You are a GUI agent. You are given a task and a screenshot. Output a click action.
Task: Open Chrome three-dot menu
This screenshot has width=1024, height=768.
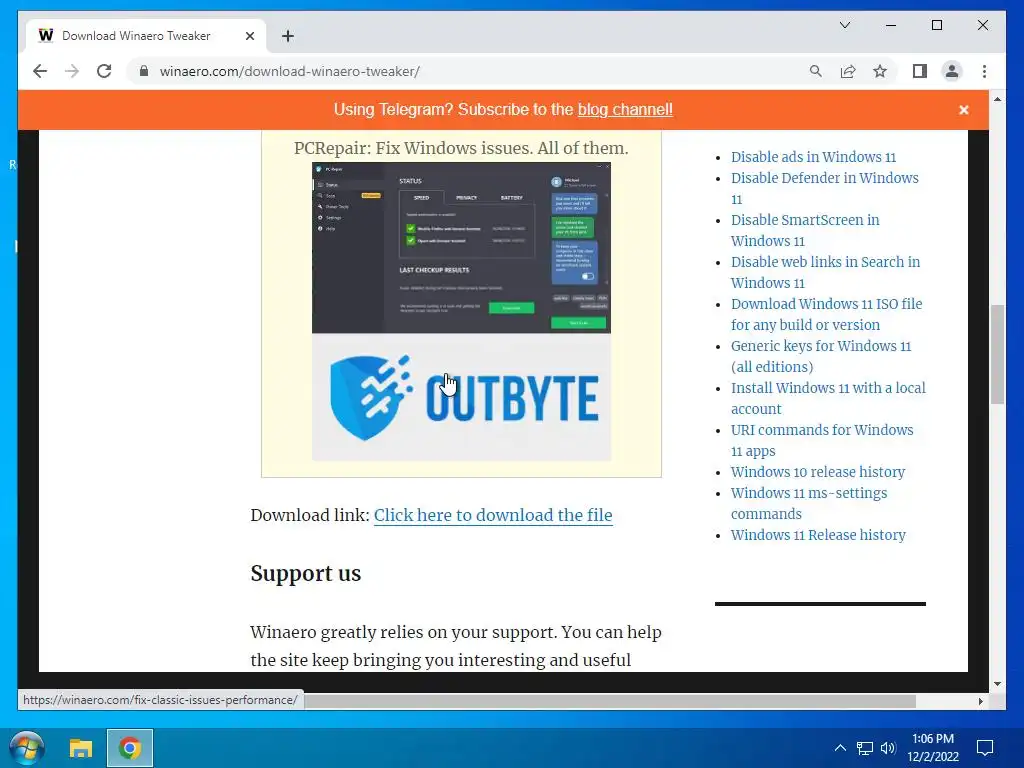pos(984,71)
